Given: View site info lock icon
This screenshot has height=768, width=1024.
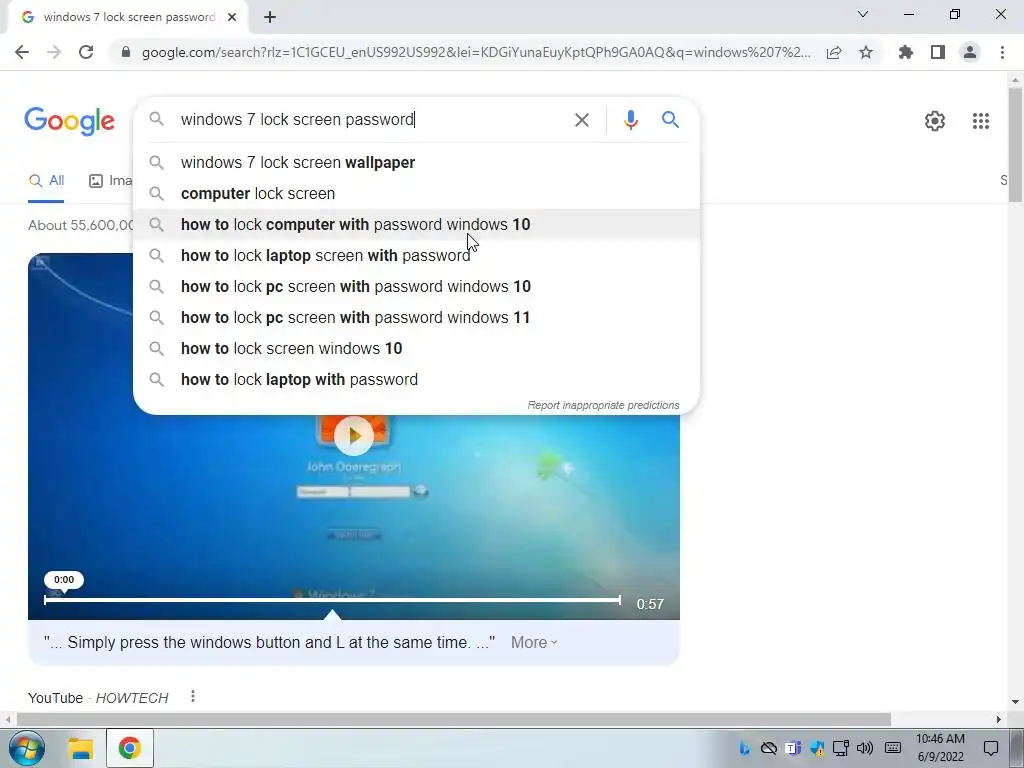Looking at the screenshot, I should (126, 52).
